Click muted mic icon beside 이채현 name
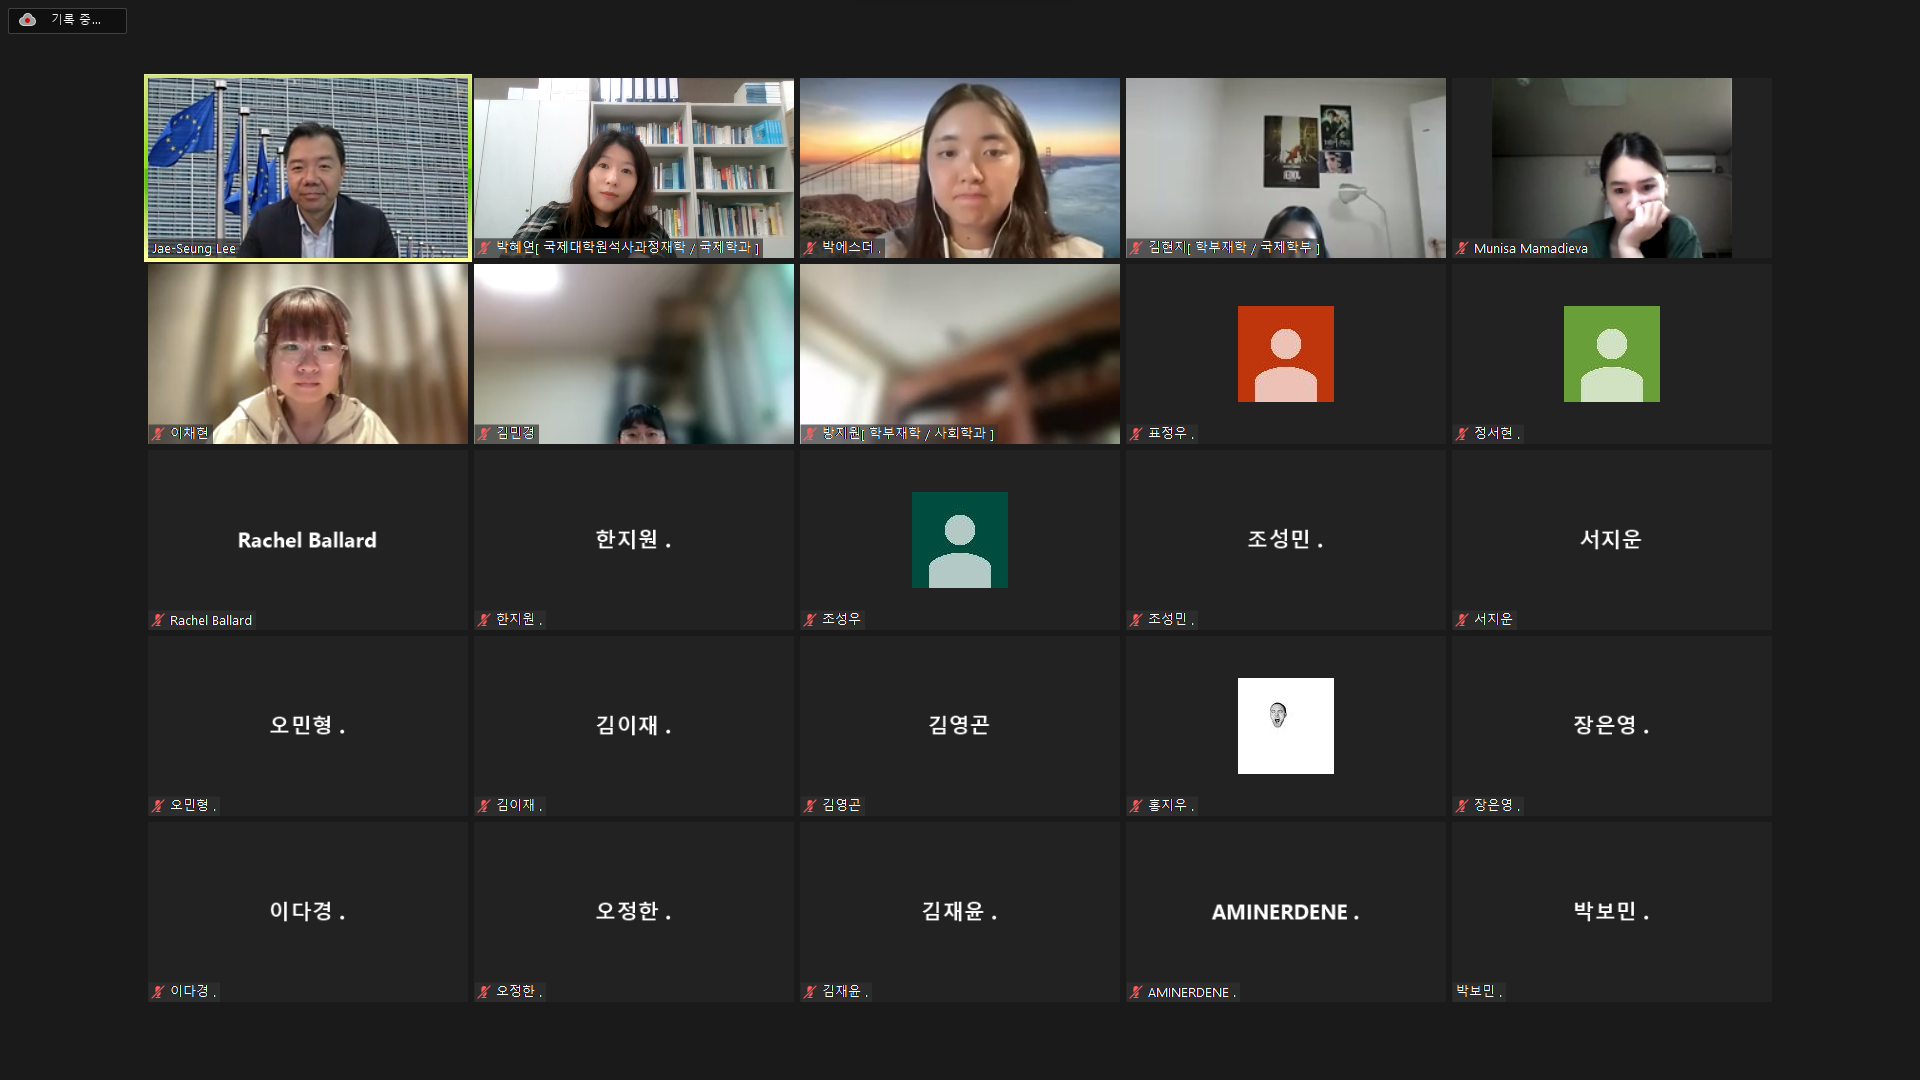This screenshot has height=1080, width=1920. [x=158, y=433]
